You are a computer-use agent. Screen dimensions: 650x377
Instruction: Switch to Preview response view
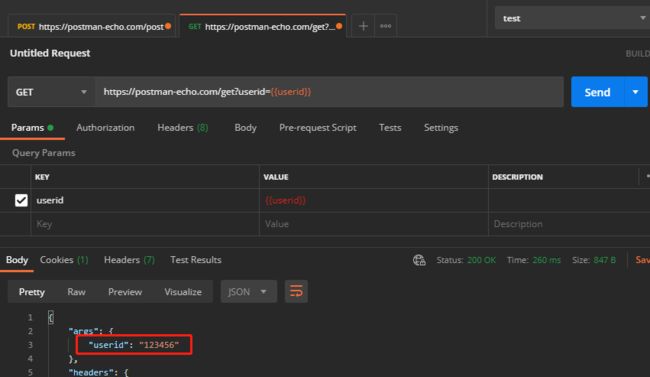click(x=125, y=292)
